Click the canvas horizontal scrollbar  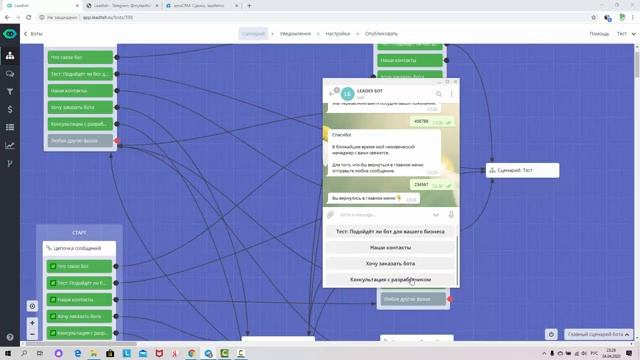(x=82, y=344)
